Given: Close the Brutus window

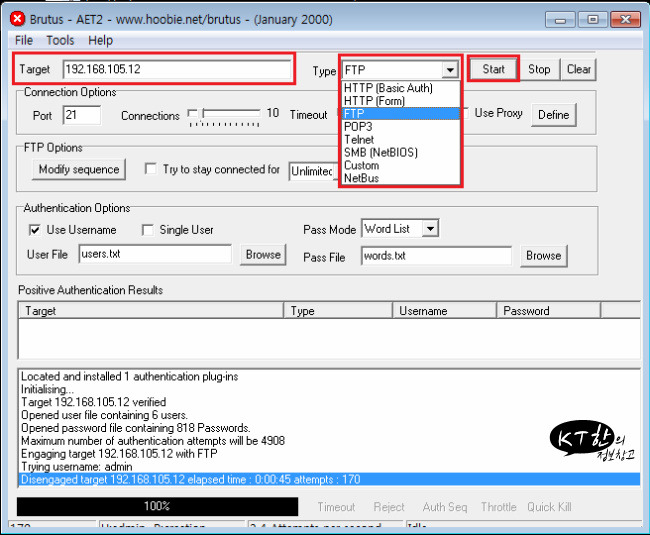Looking at the screenshot, I should point(626,19).
